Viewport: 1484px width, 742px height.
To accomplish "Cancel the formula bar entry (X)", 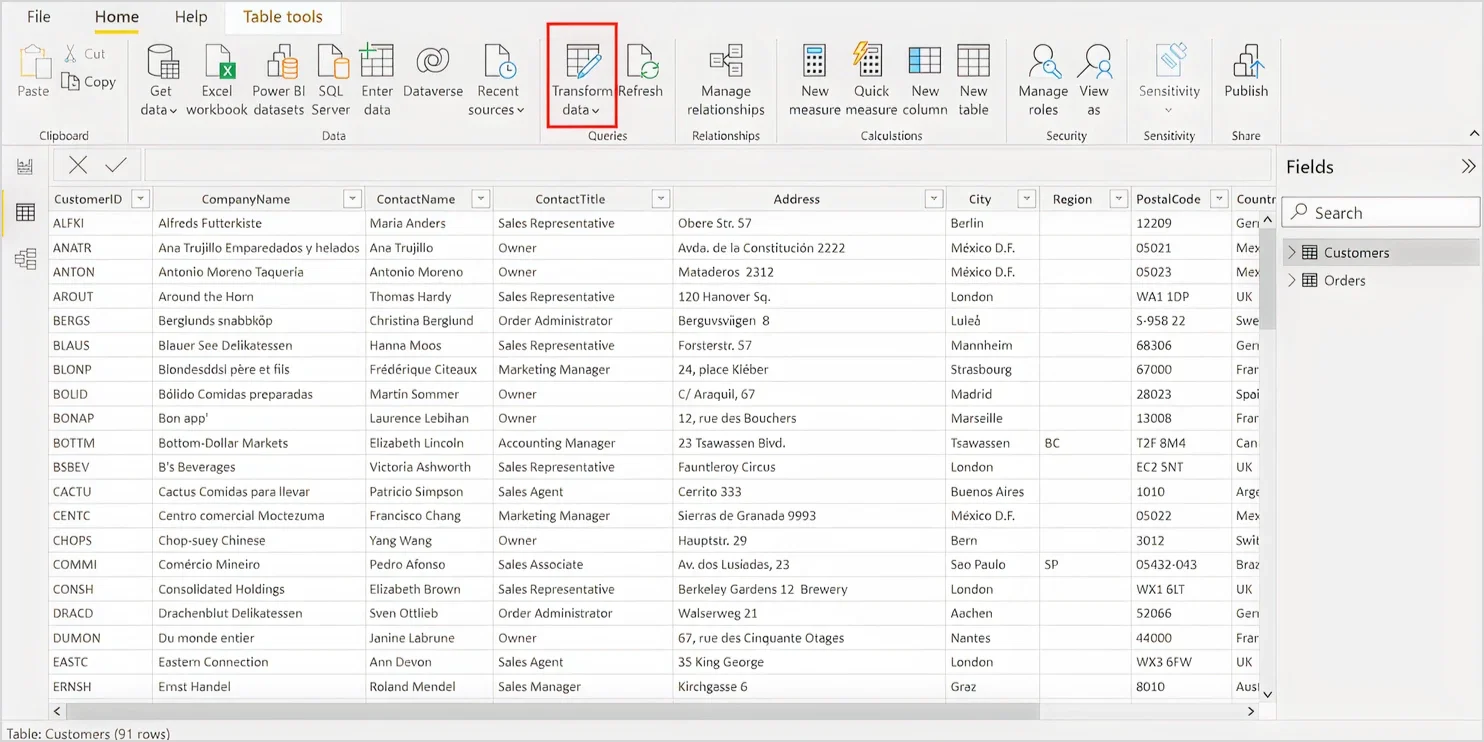I will pyautogui.click(x=78, y=165).
